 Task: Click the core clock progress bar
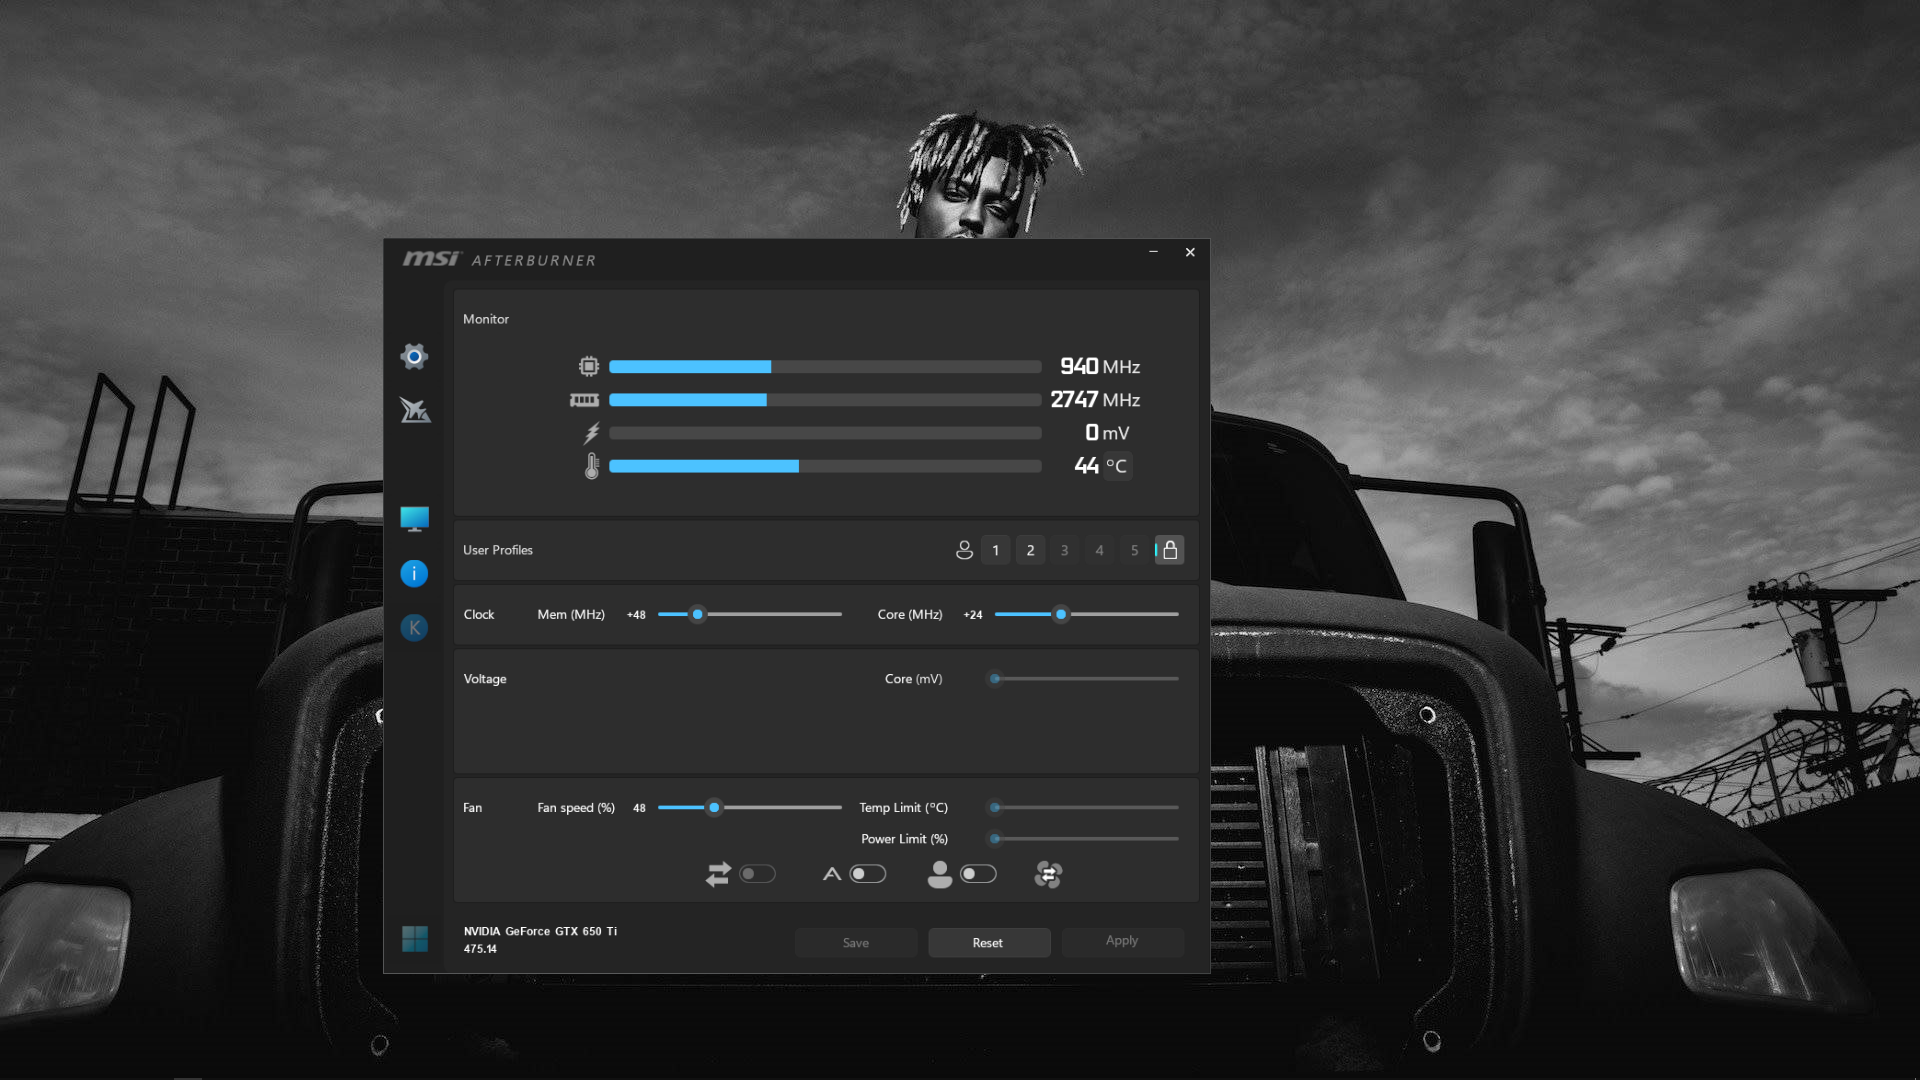825,367
